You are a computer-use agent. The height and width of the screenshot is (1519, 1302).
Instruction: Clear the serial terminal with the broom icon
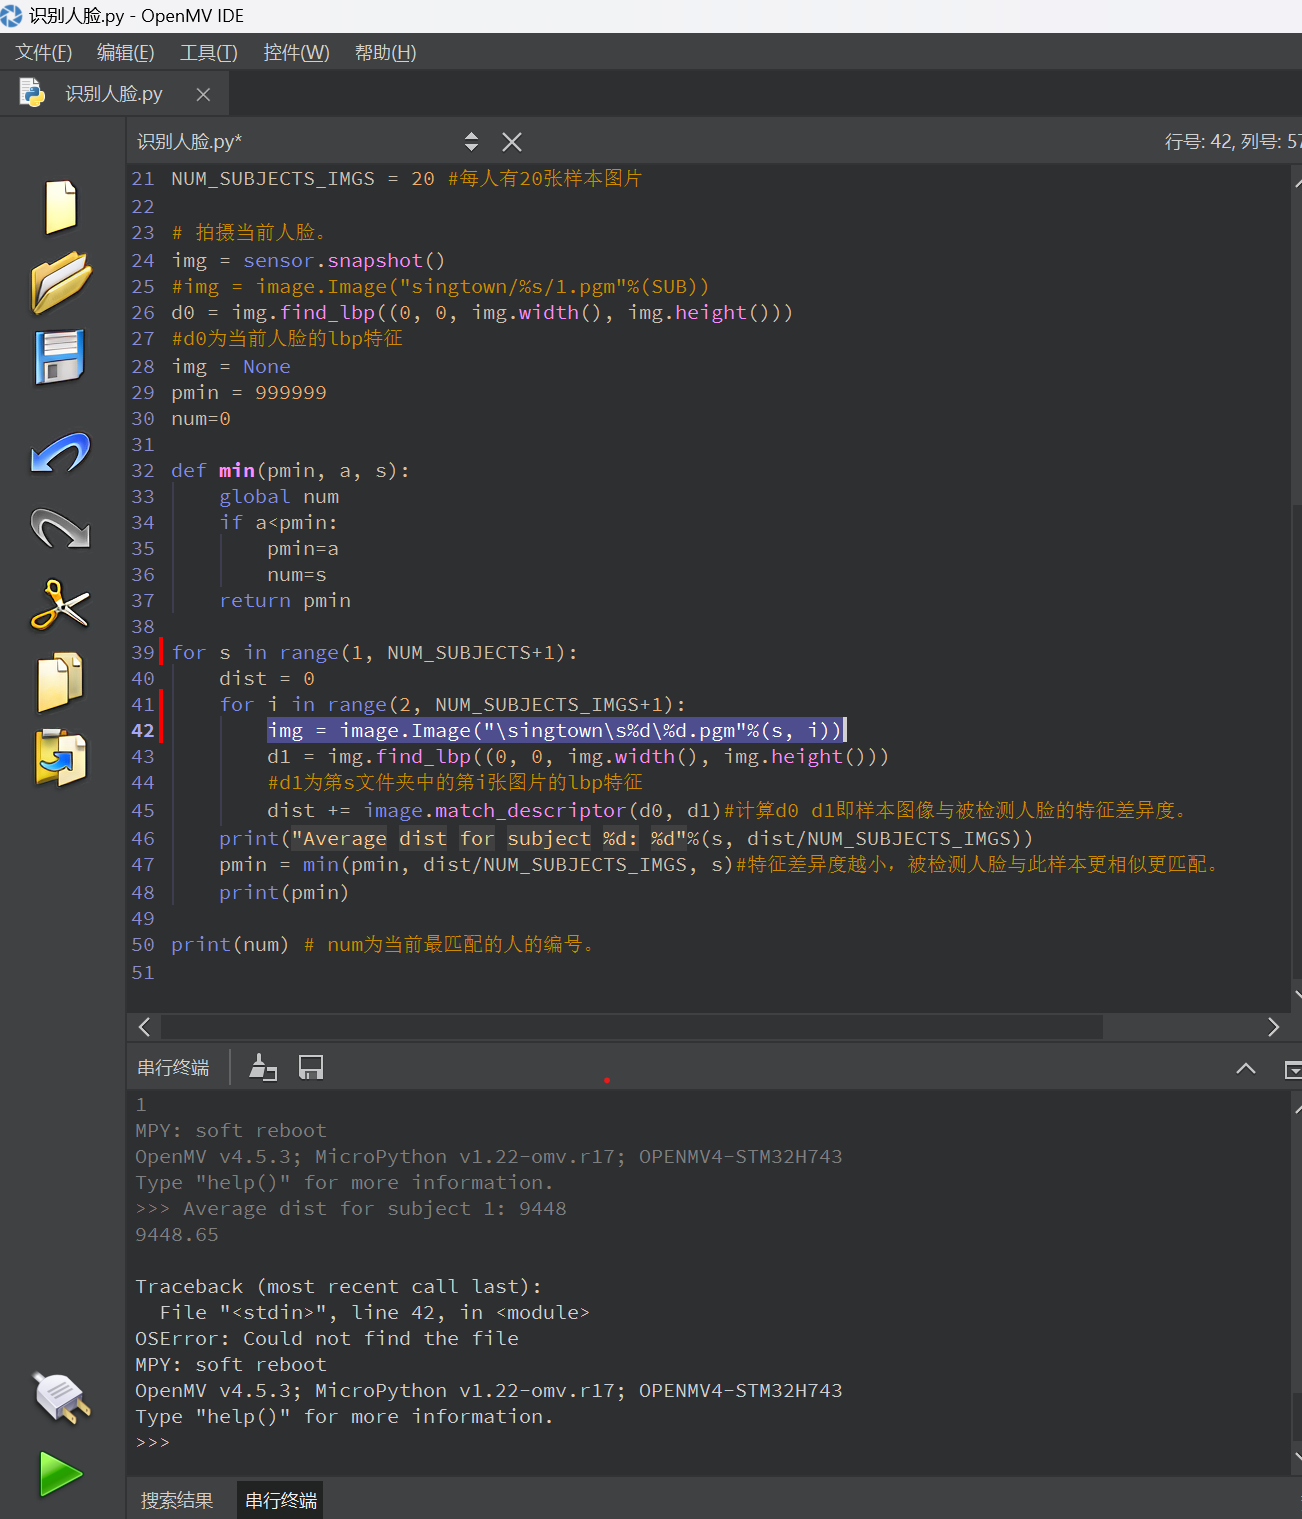pyautogui.click(x=262, y=1067)
